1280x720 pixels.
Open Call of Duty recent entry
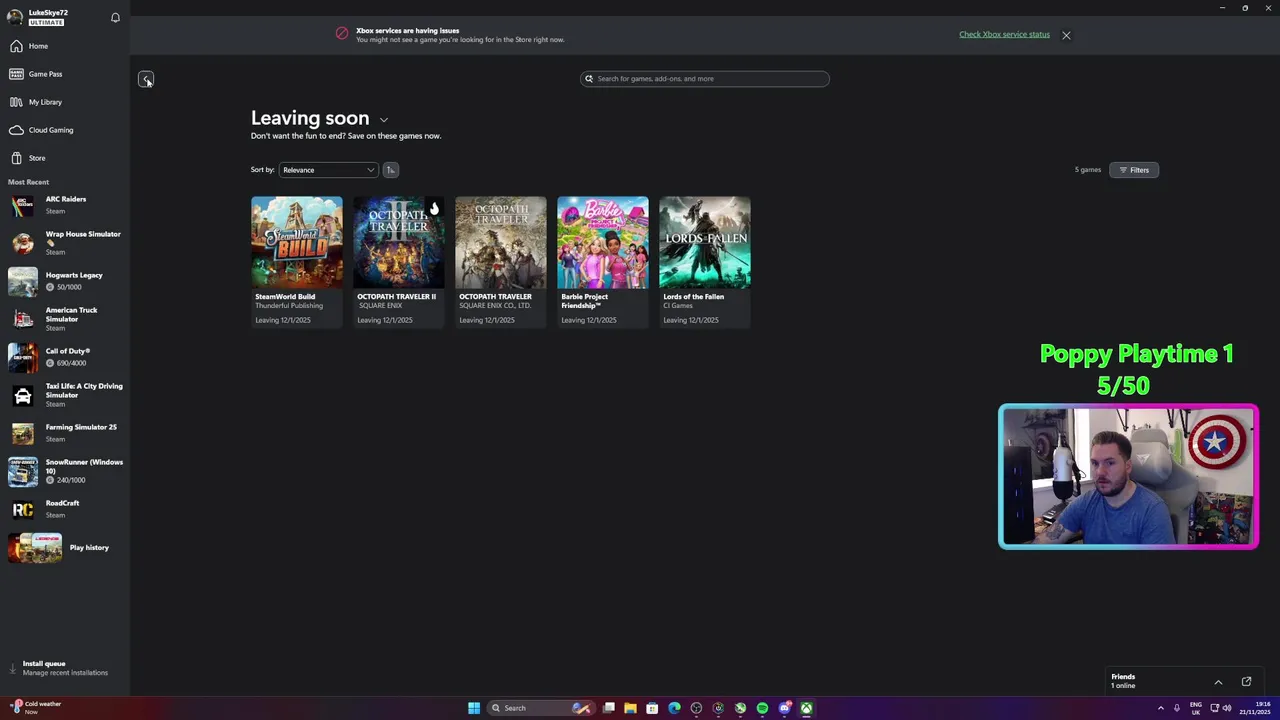coord(65,357)
